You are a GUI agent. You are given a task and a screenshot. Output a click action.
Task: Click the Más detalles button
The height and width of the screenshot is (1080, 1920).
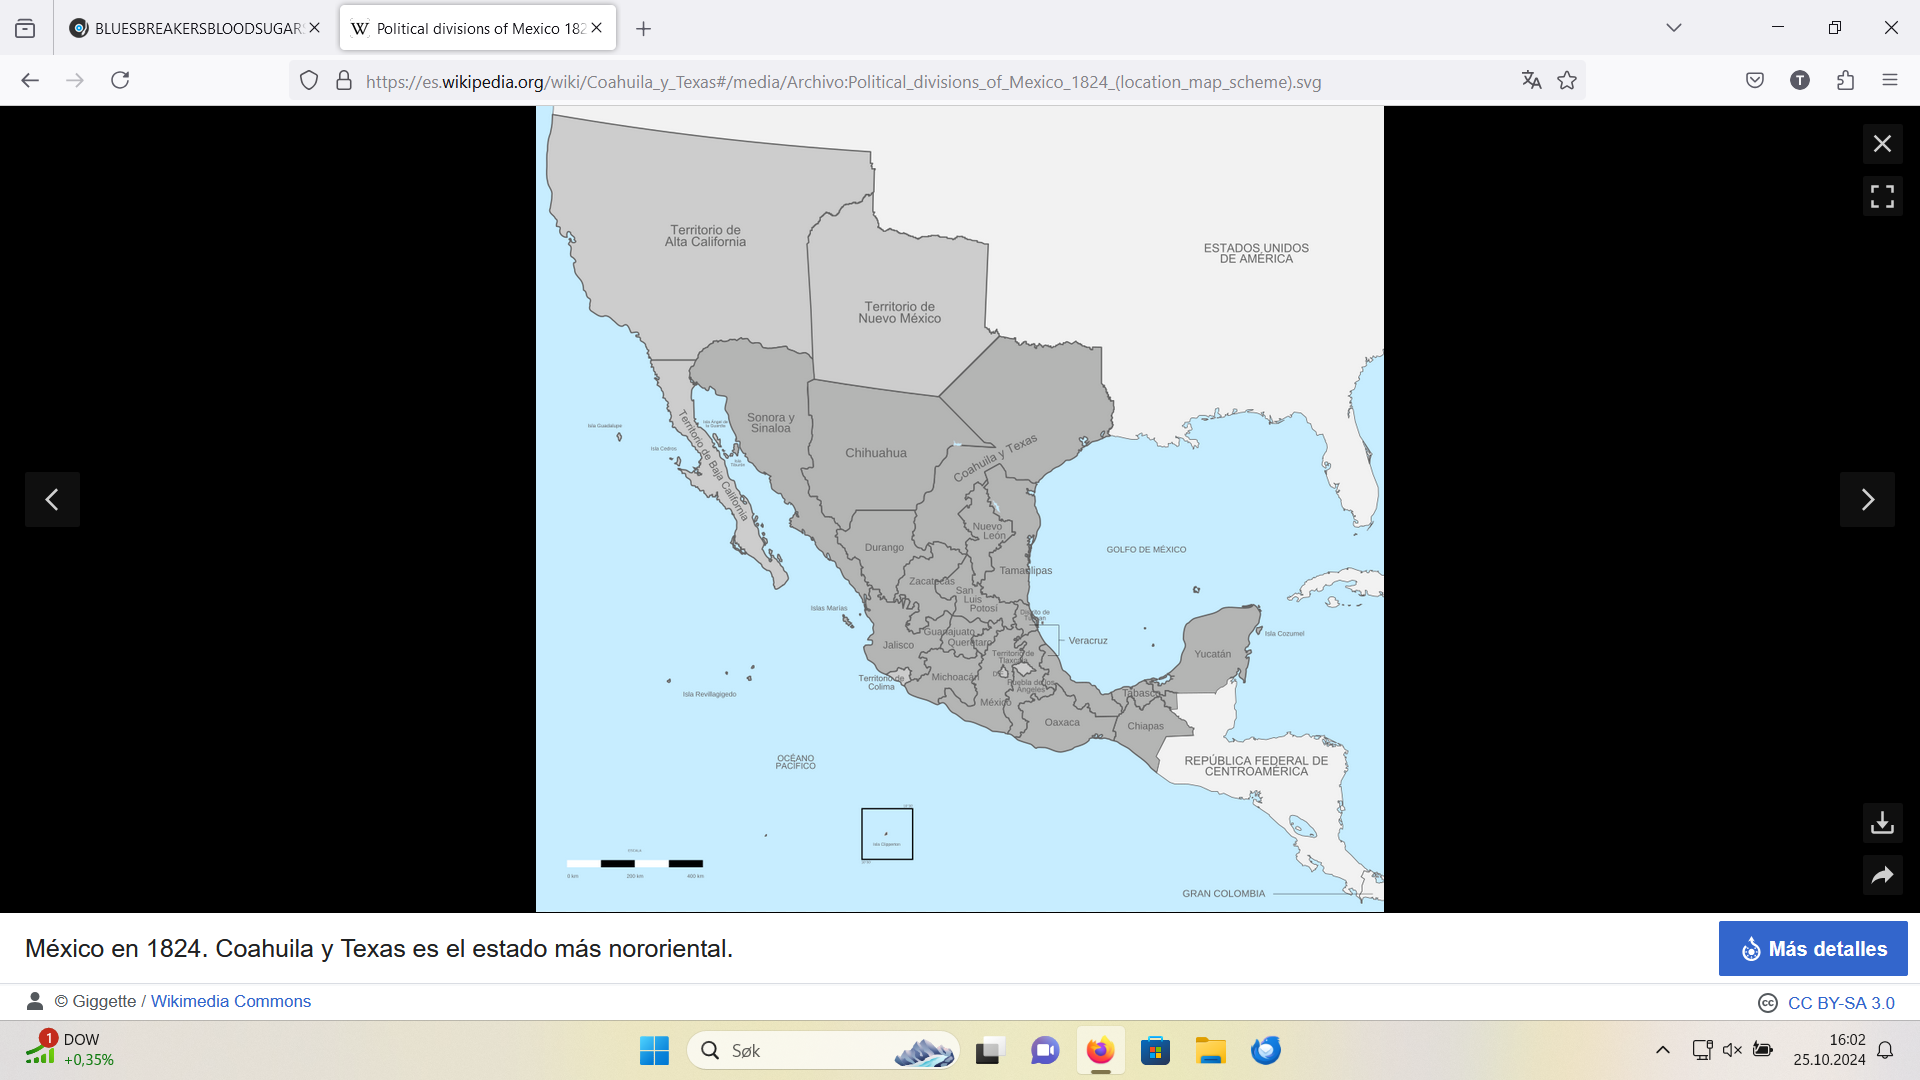pyautogui.click(x=1812, y=949)
